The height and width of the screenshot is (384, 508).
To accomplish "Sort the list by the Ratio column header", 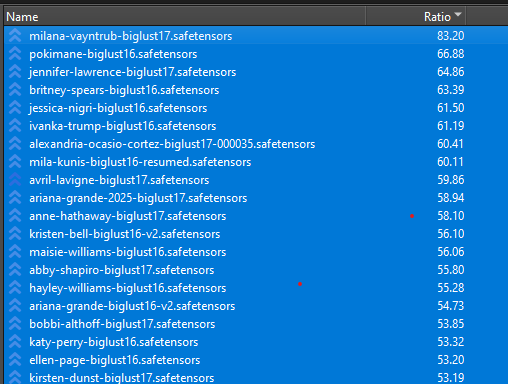I will (416, 16).
